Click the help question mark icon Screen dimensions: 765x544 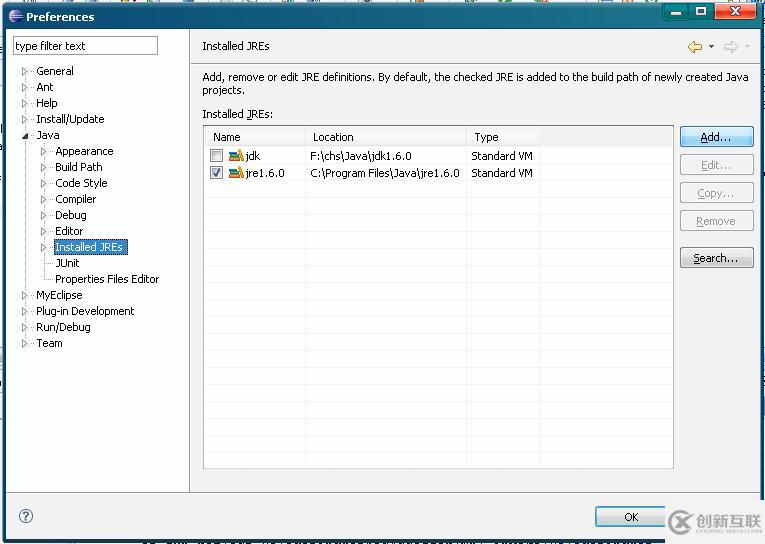(26, 516)
